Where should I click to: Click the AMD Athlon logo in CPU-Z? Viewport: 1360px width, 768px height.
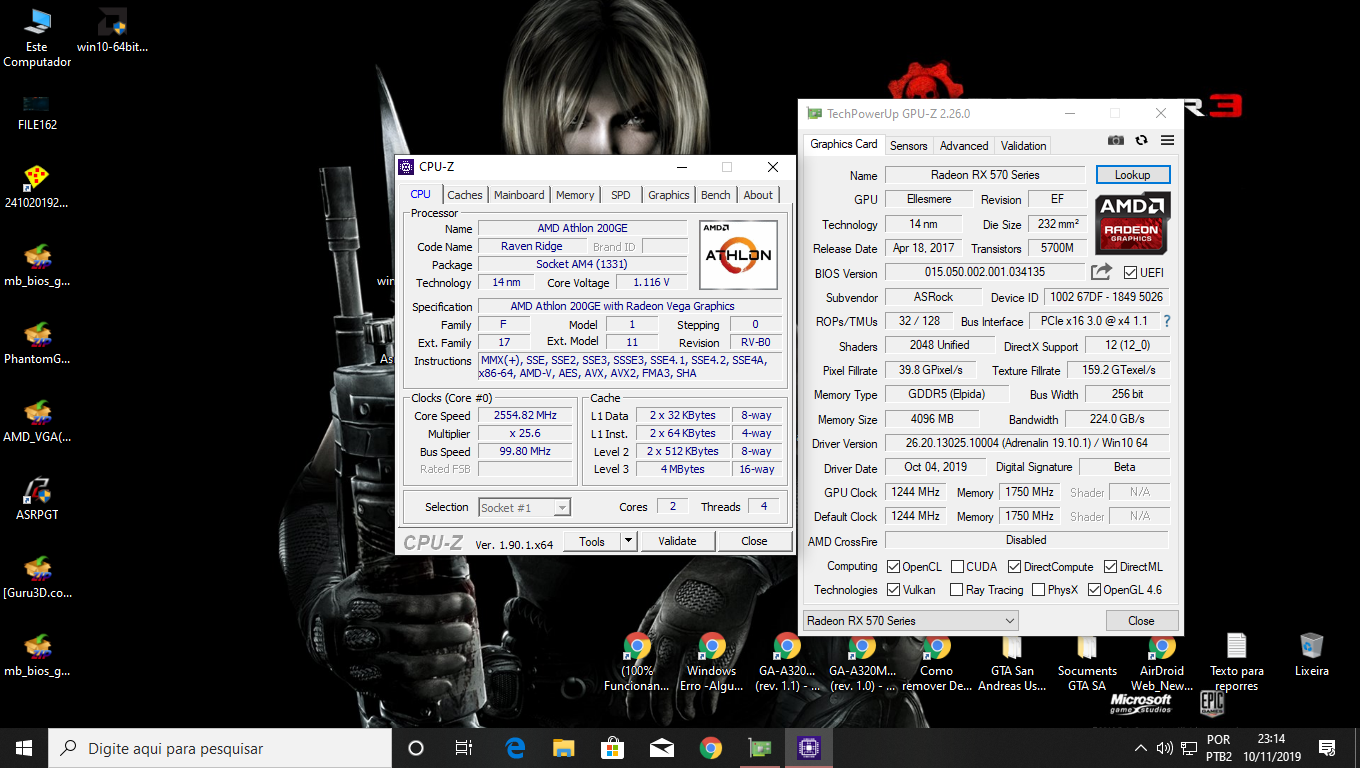coord(738,255)
